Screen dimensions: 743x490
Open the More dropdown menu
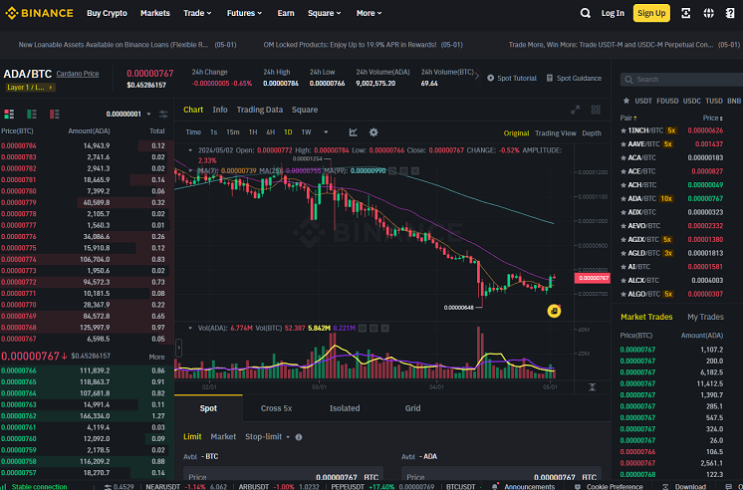[369, 13]
